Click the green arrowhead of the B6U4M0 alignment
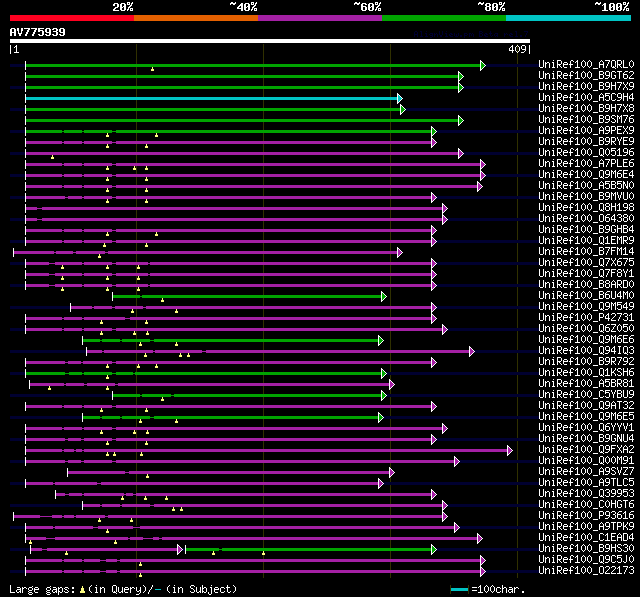Image resolution: width=640 pixels, height=597 pixels. (384, 297)
